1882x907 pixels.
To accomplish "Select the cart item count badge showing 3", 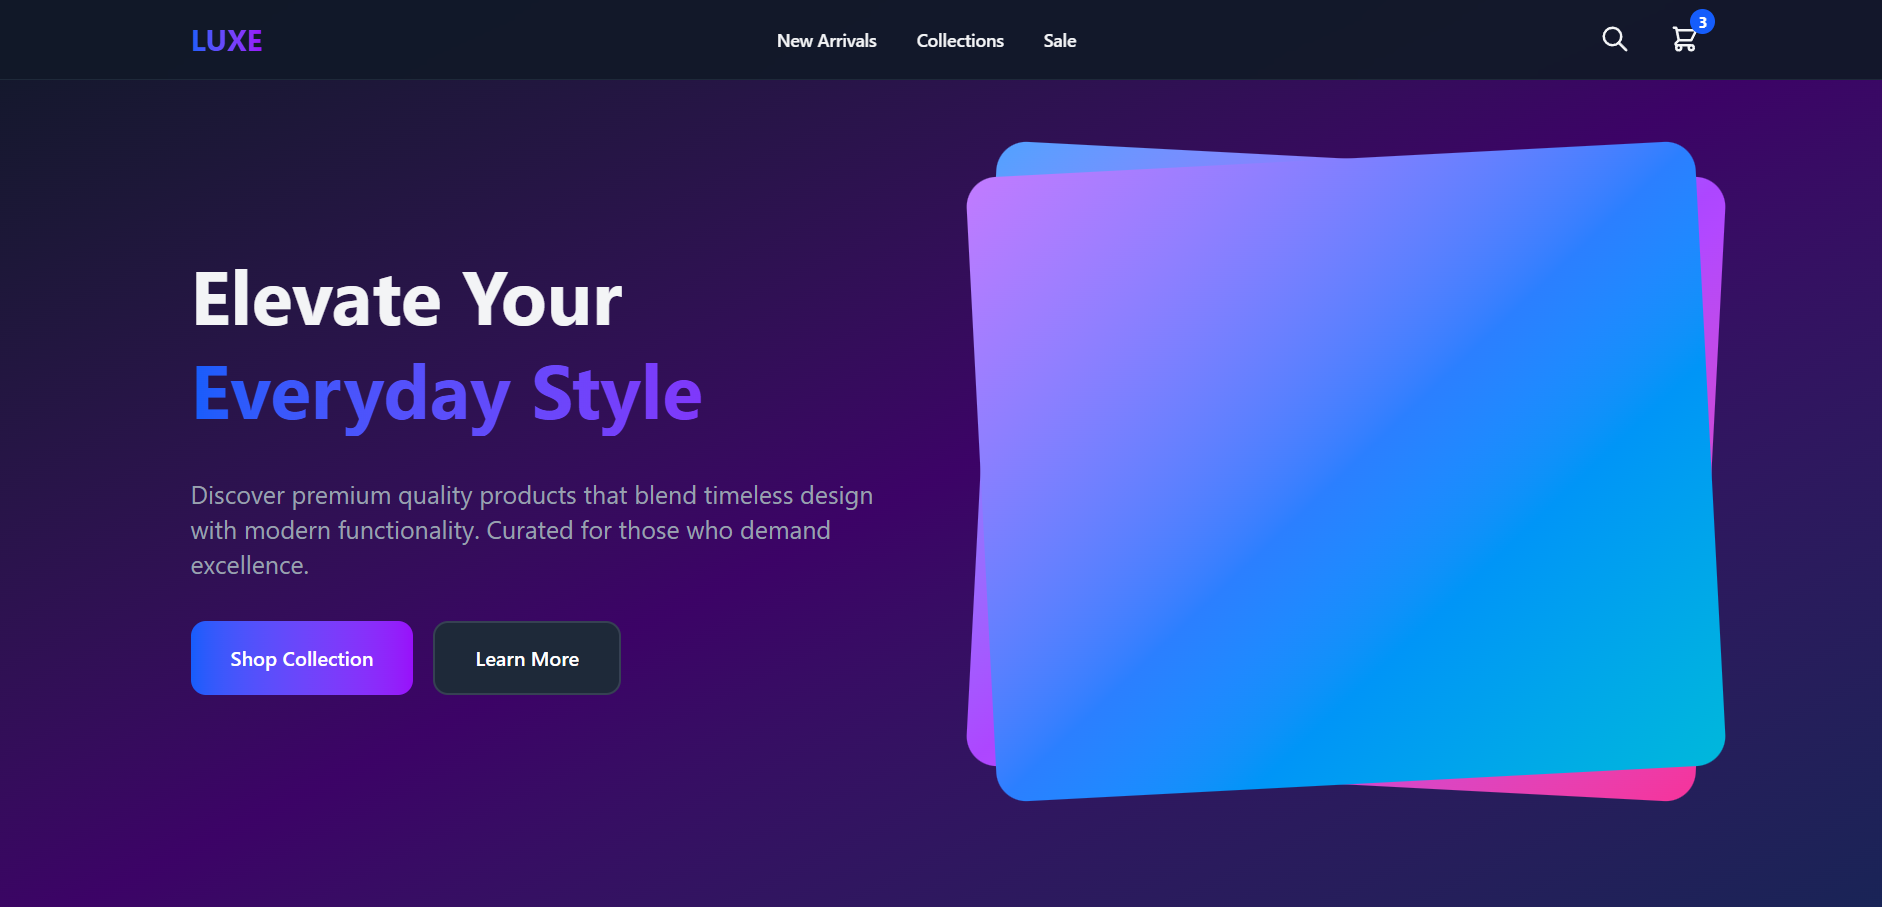I will click(1700, 20).
